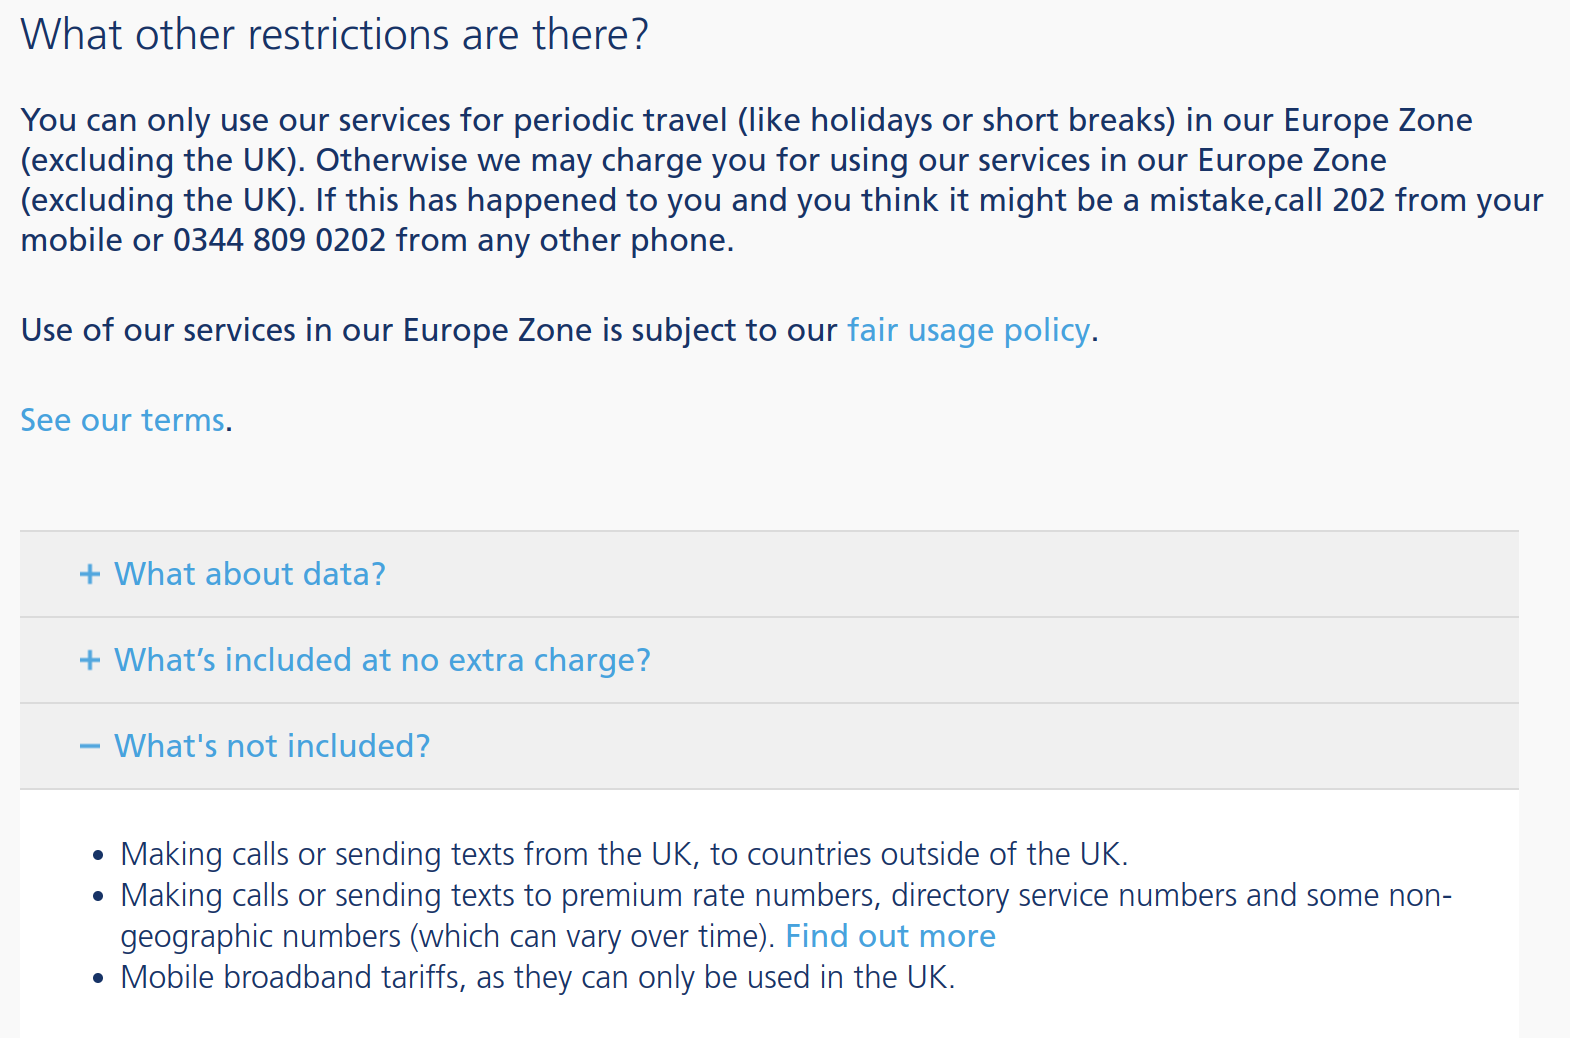Click the phone number 0344 809 0202
1570x1038 pixels.
279,240
